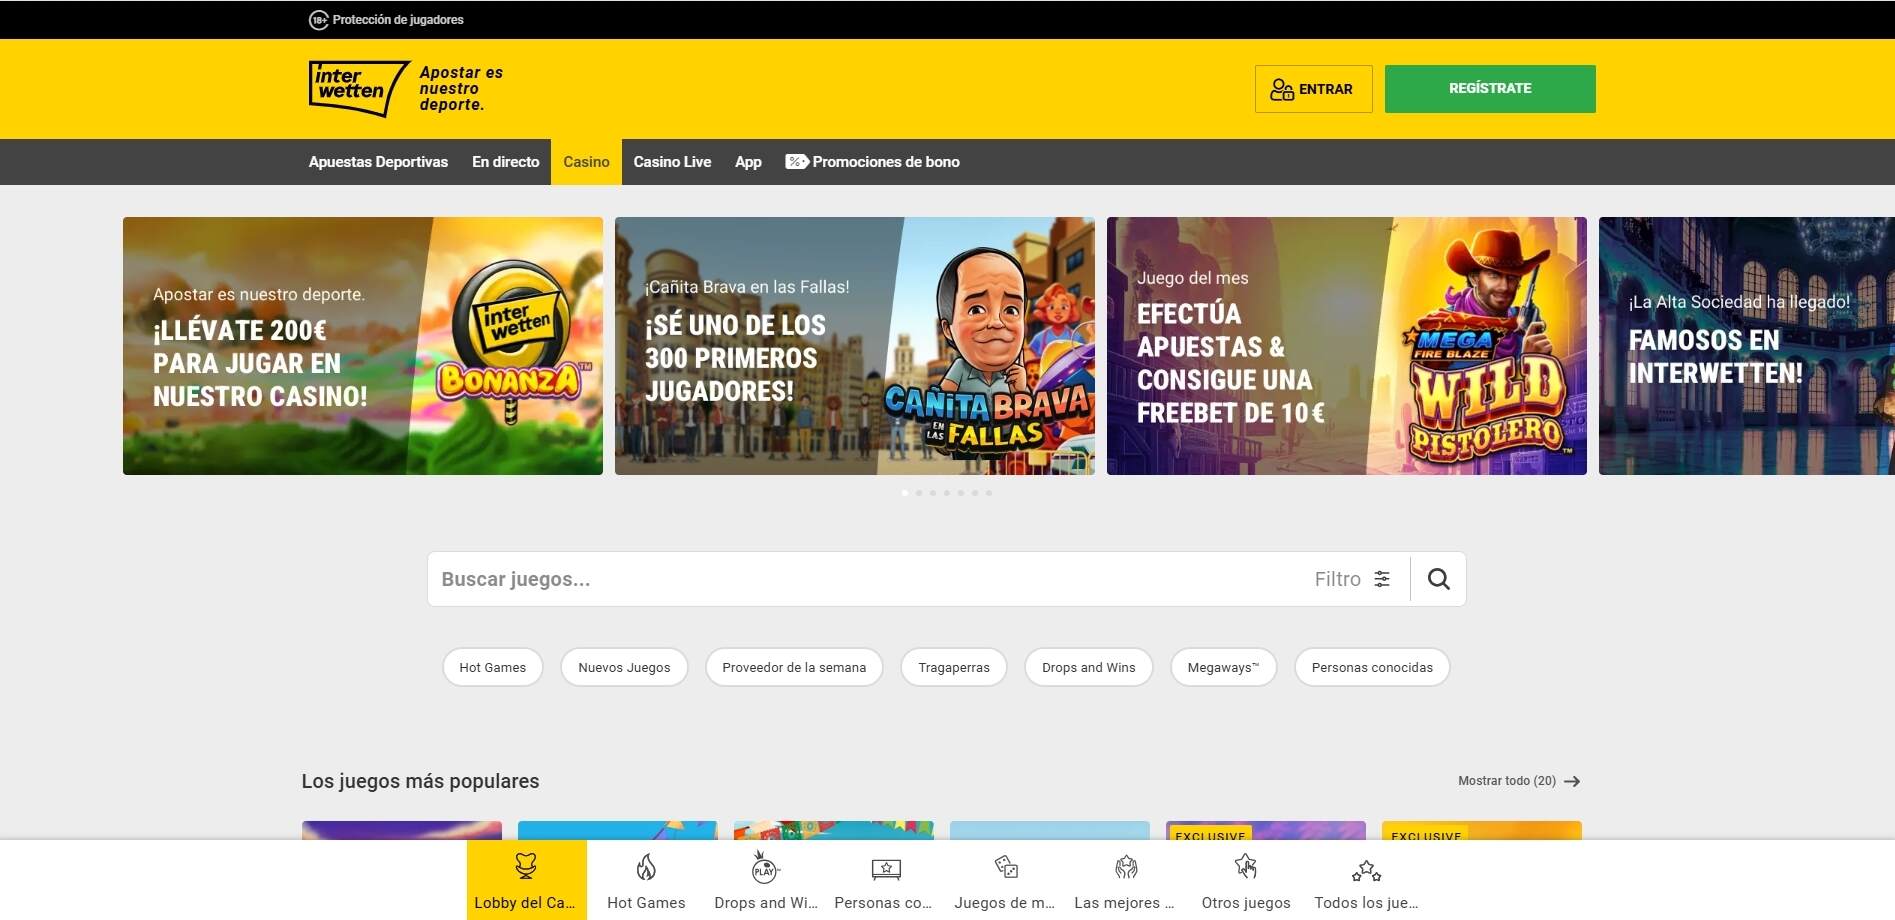Select the first carousel pagination dot

tap(905, 493)
